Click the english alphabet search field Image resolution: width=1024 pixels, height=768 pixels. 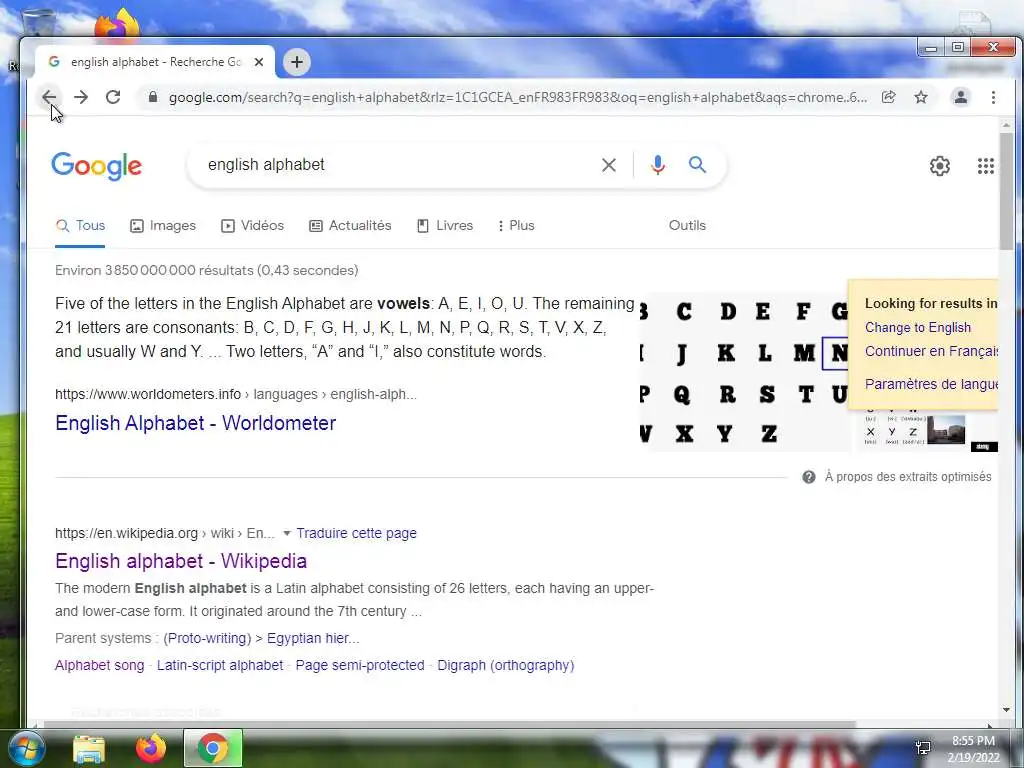pyautogui.click(x=398, y=165)
